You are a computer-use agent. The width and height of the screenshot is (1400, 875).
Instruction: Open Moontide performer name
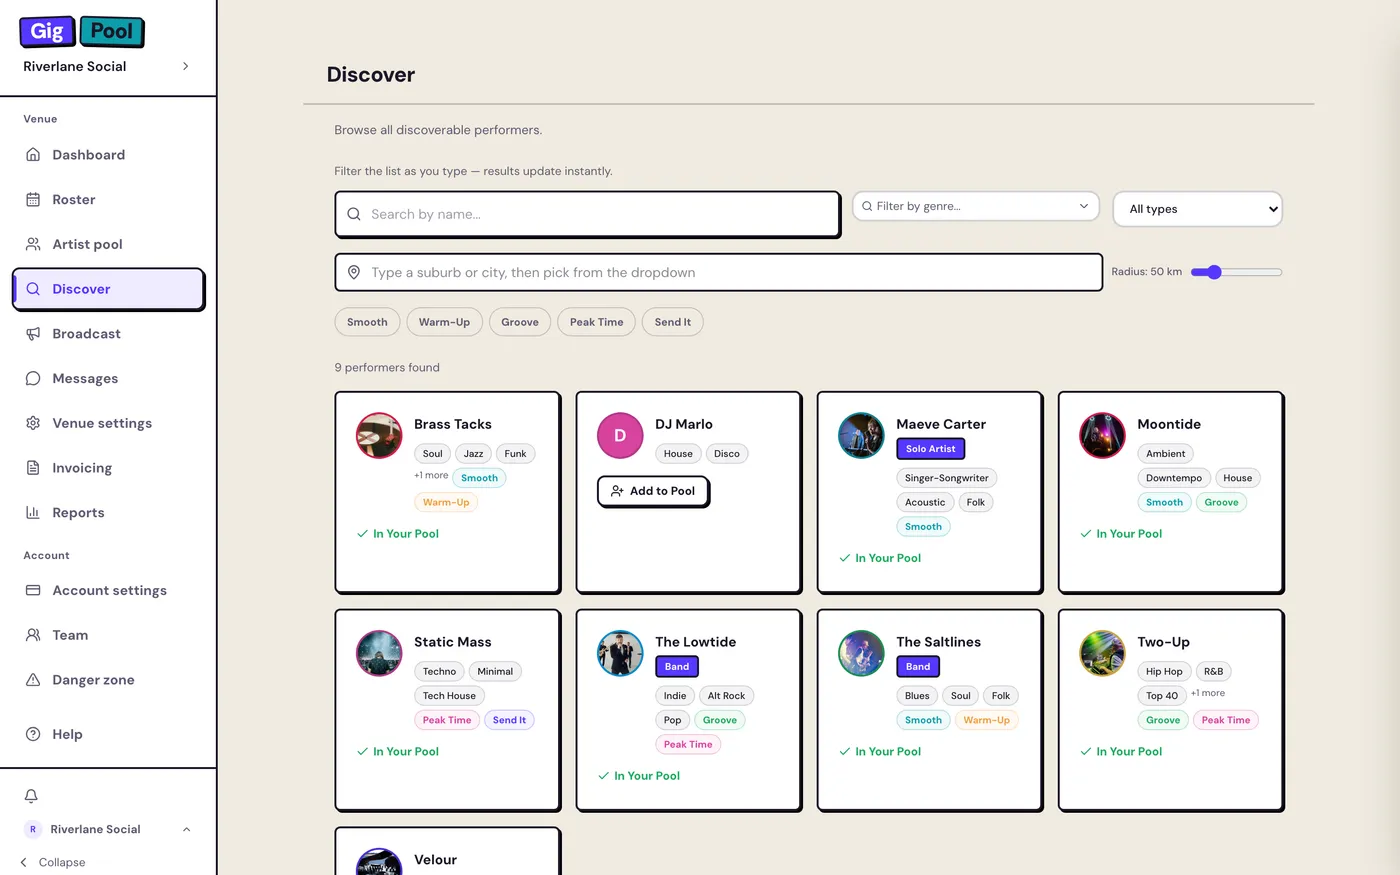click(x=1169, y=424)
